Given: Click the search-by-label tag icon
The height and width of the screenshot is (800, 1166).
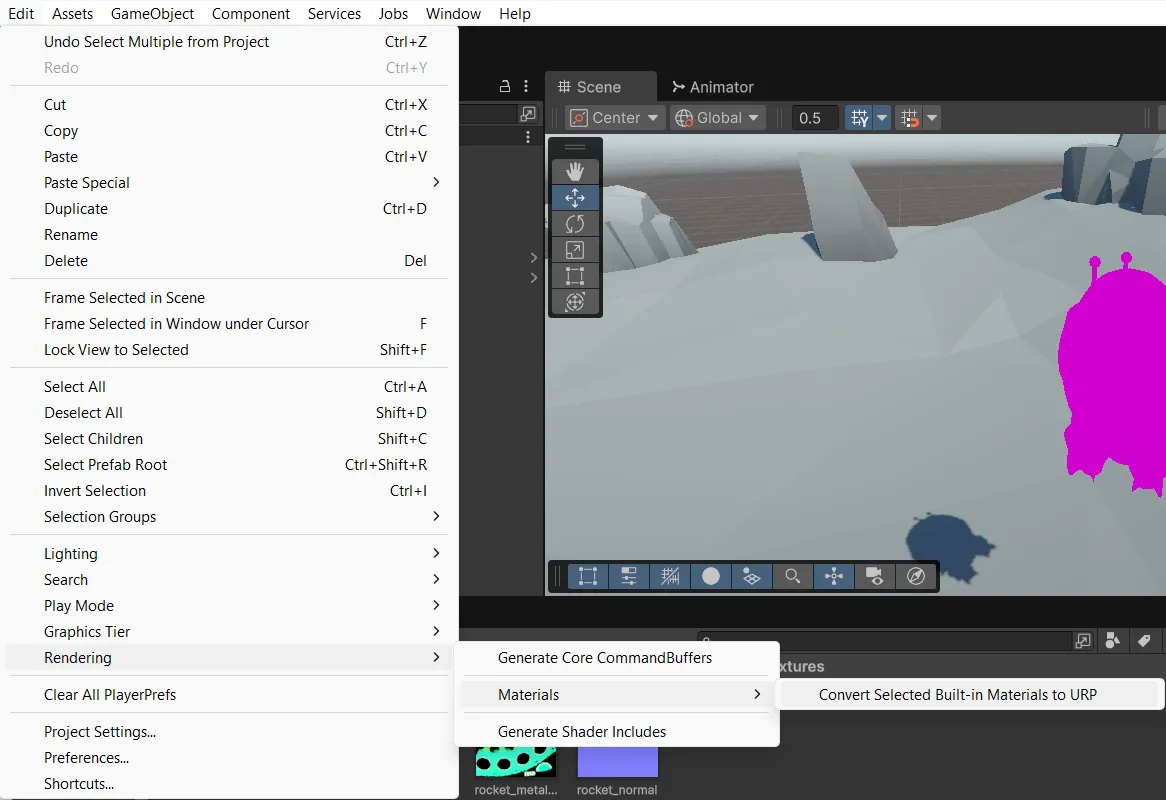Looking at the screenshot, I should tap(1144, 641).
